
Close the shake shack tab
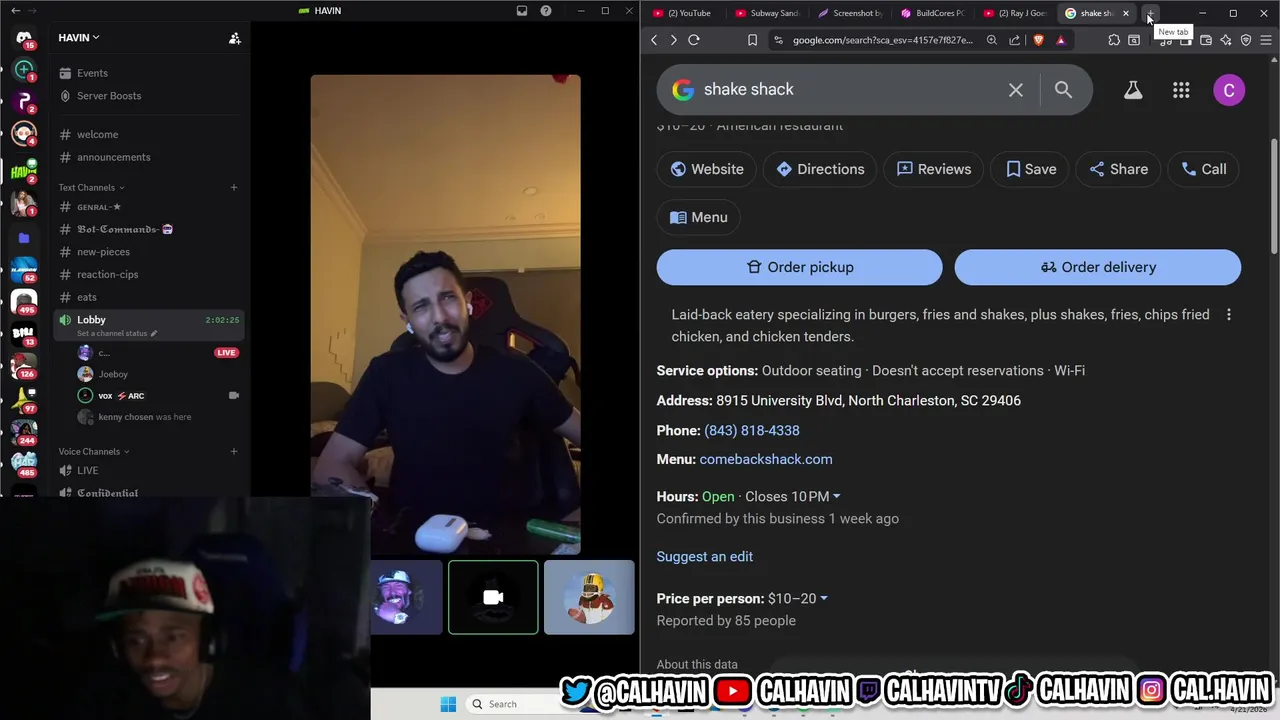(x=1126, y=13)
